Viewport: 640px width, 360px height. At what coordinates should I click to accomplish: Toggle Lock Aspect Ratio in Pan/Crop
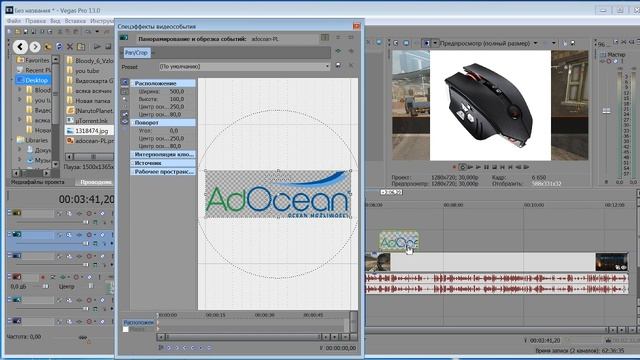(x=124, y=114)
